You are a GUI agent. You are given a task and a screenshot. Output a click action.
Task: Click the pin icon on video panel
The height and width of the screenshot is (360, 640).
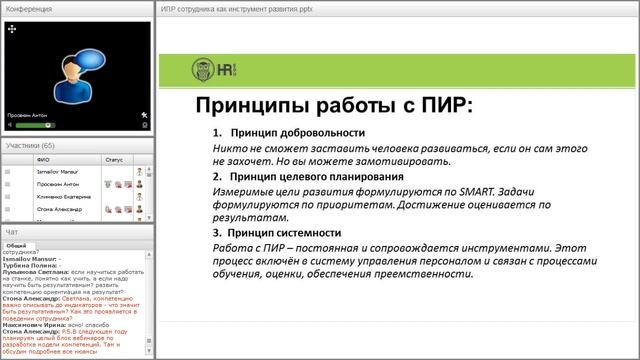point(144,115)
